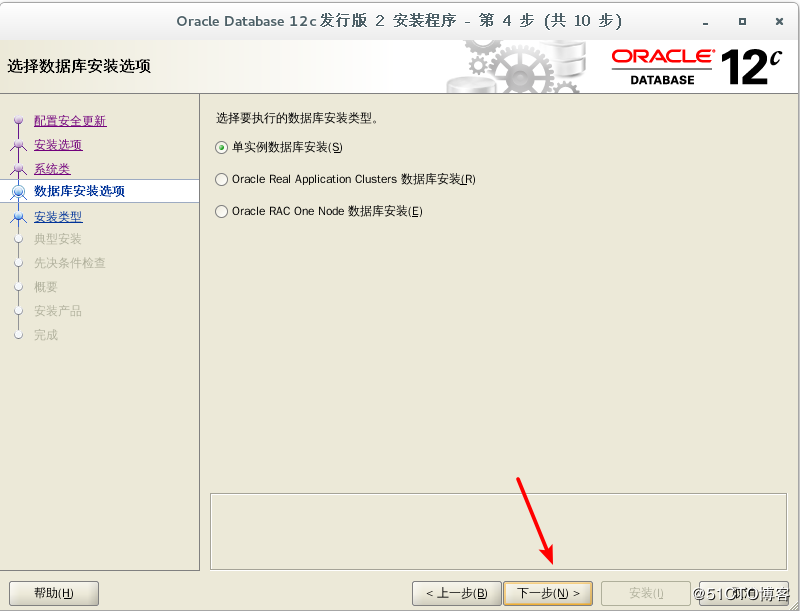Click the step marker beside 先决条件检查
The height and width of the screenshot is (611, 800).
[19, 263]
